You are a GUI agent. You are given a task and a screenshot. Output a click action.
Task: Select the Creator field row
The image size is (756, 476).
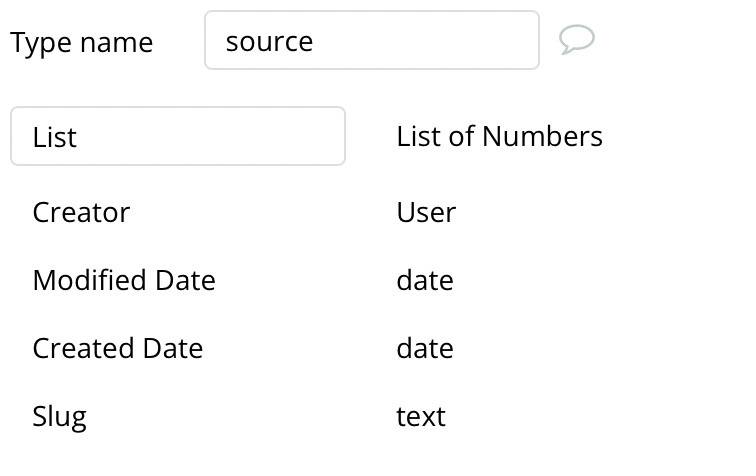pos(81,212)
